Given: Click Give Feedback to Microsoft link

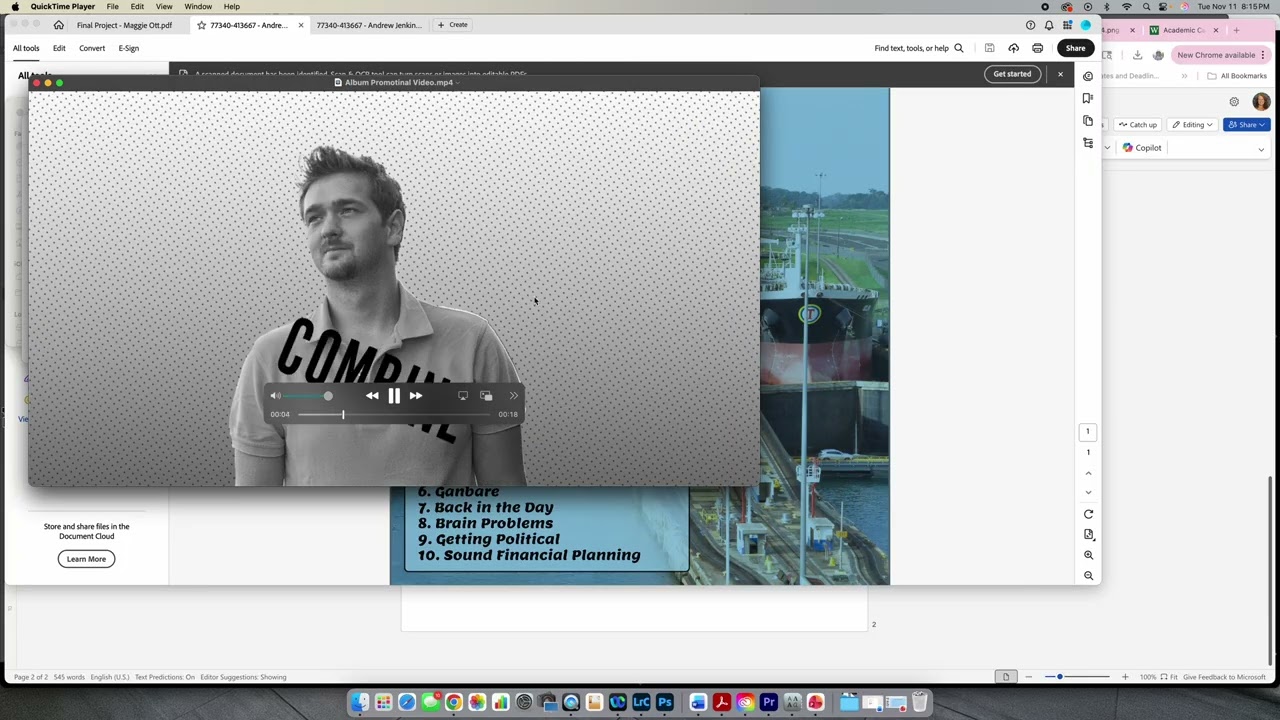Looking at the screenshot, I should pyautogui.click(x=1224, y=677).
